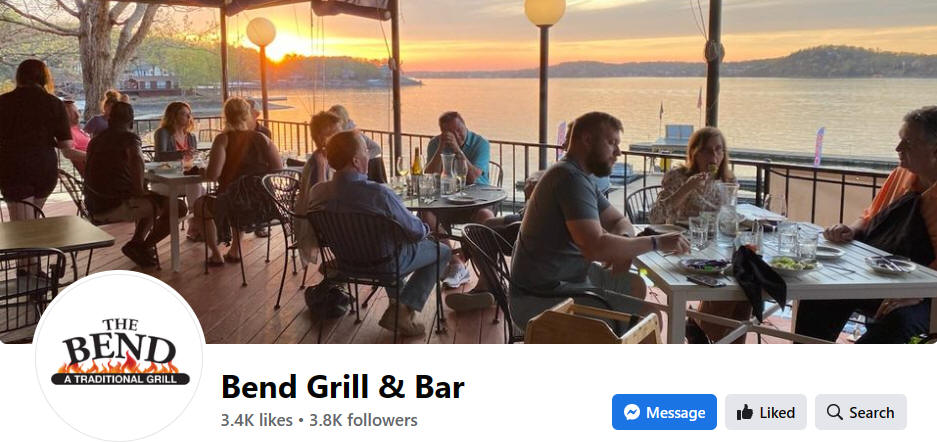Viewport: 937px width, 442px height.
Task: Open the page Search button
Action: tap(861, 412)
